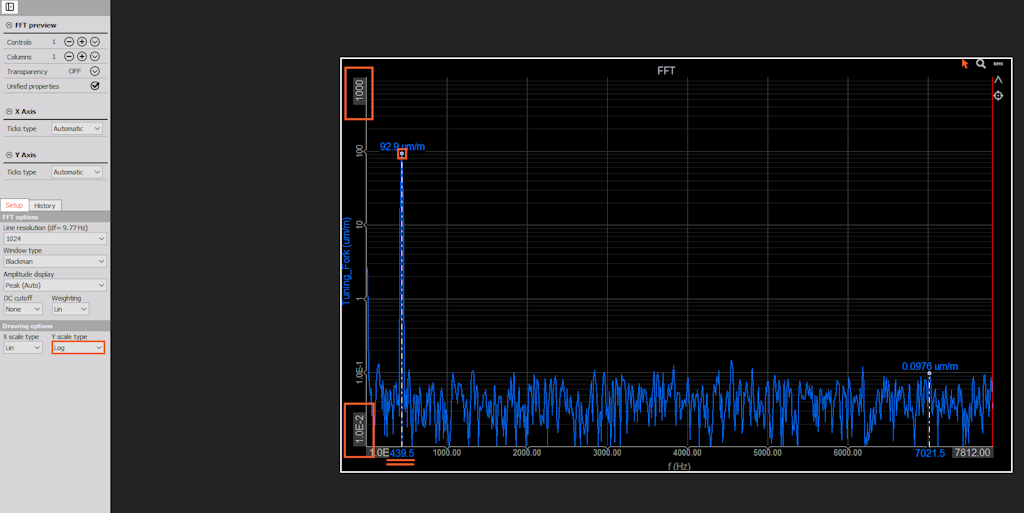Collapse the X Axis section
This screenshot has width=1024, height=513.
(x=9, y=112)
